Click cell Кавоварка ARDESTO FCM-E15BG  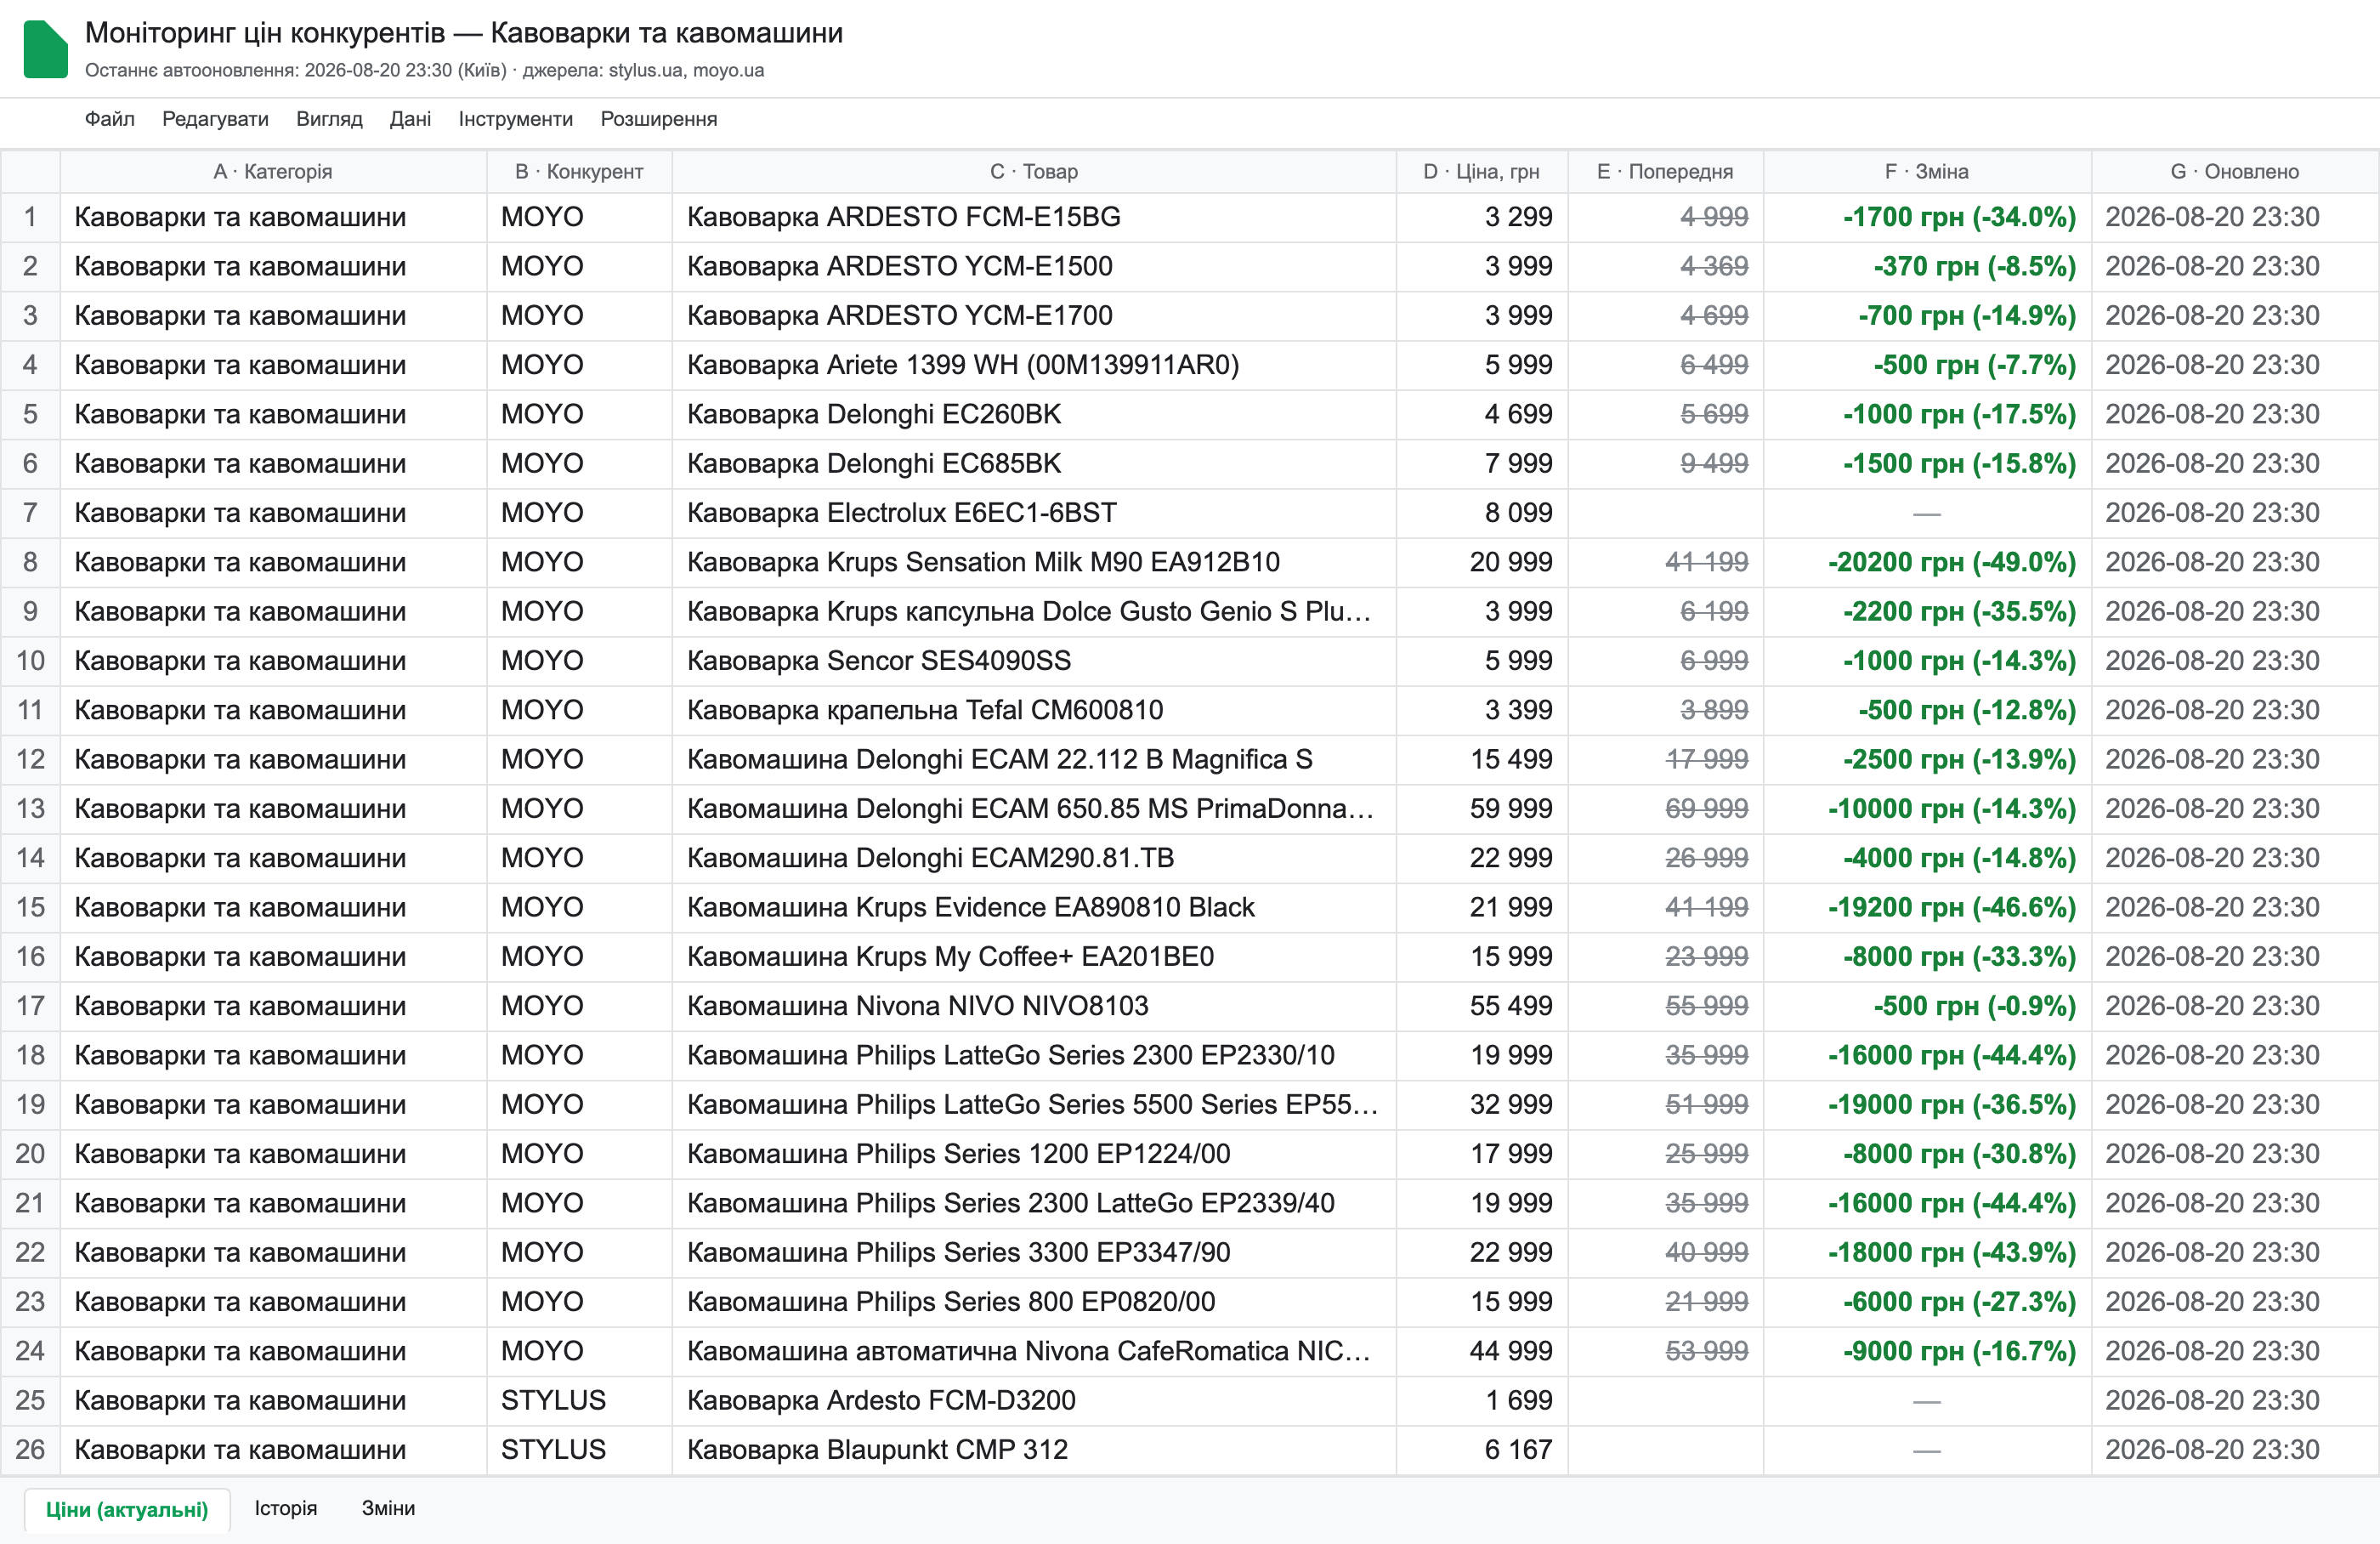(x=1034, y=217)
